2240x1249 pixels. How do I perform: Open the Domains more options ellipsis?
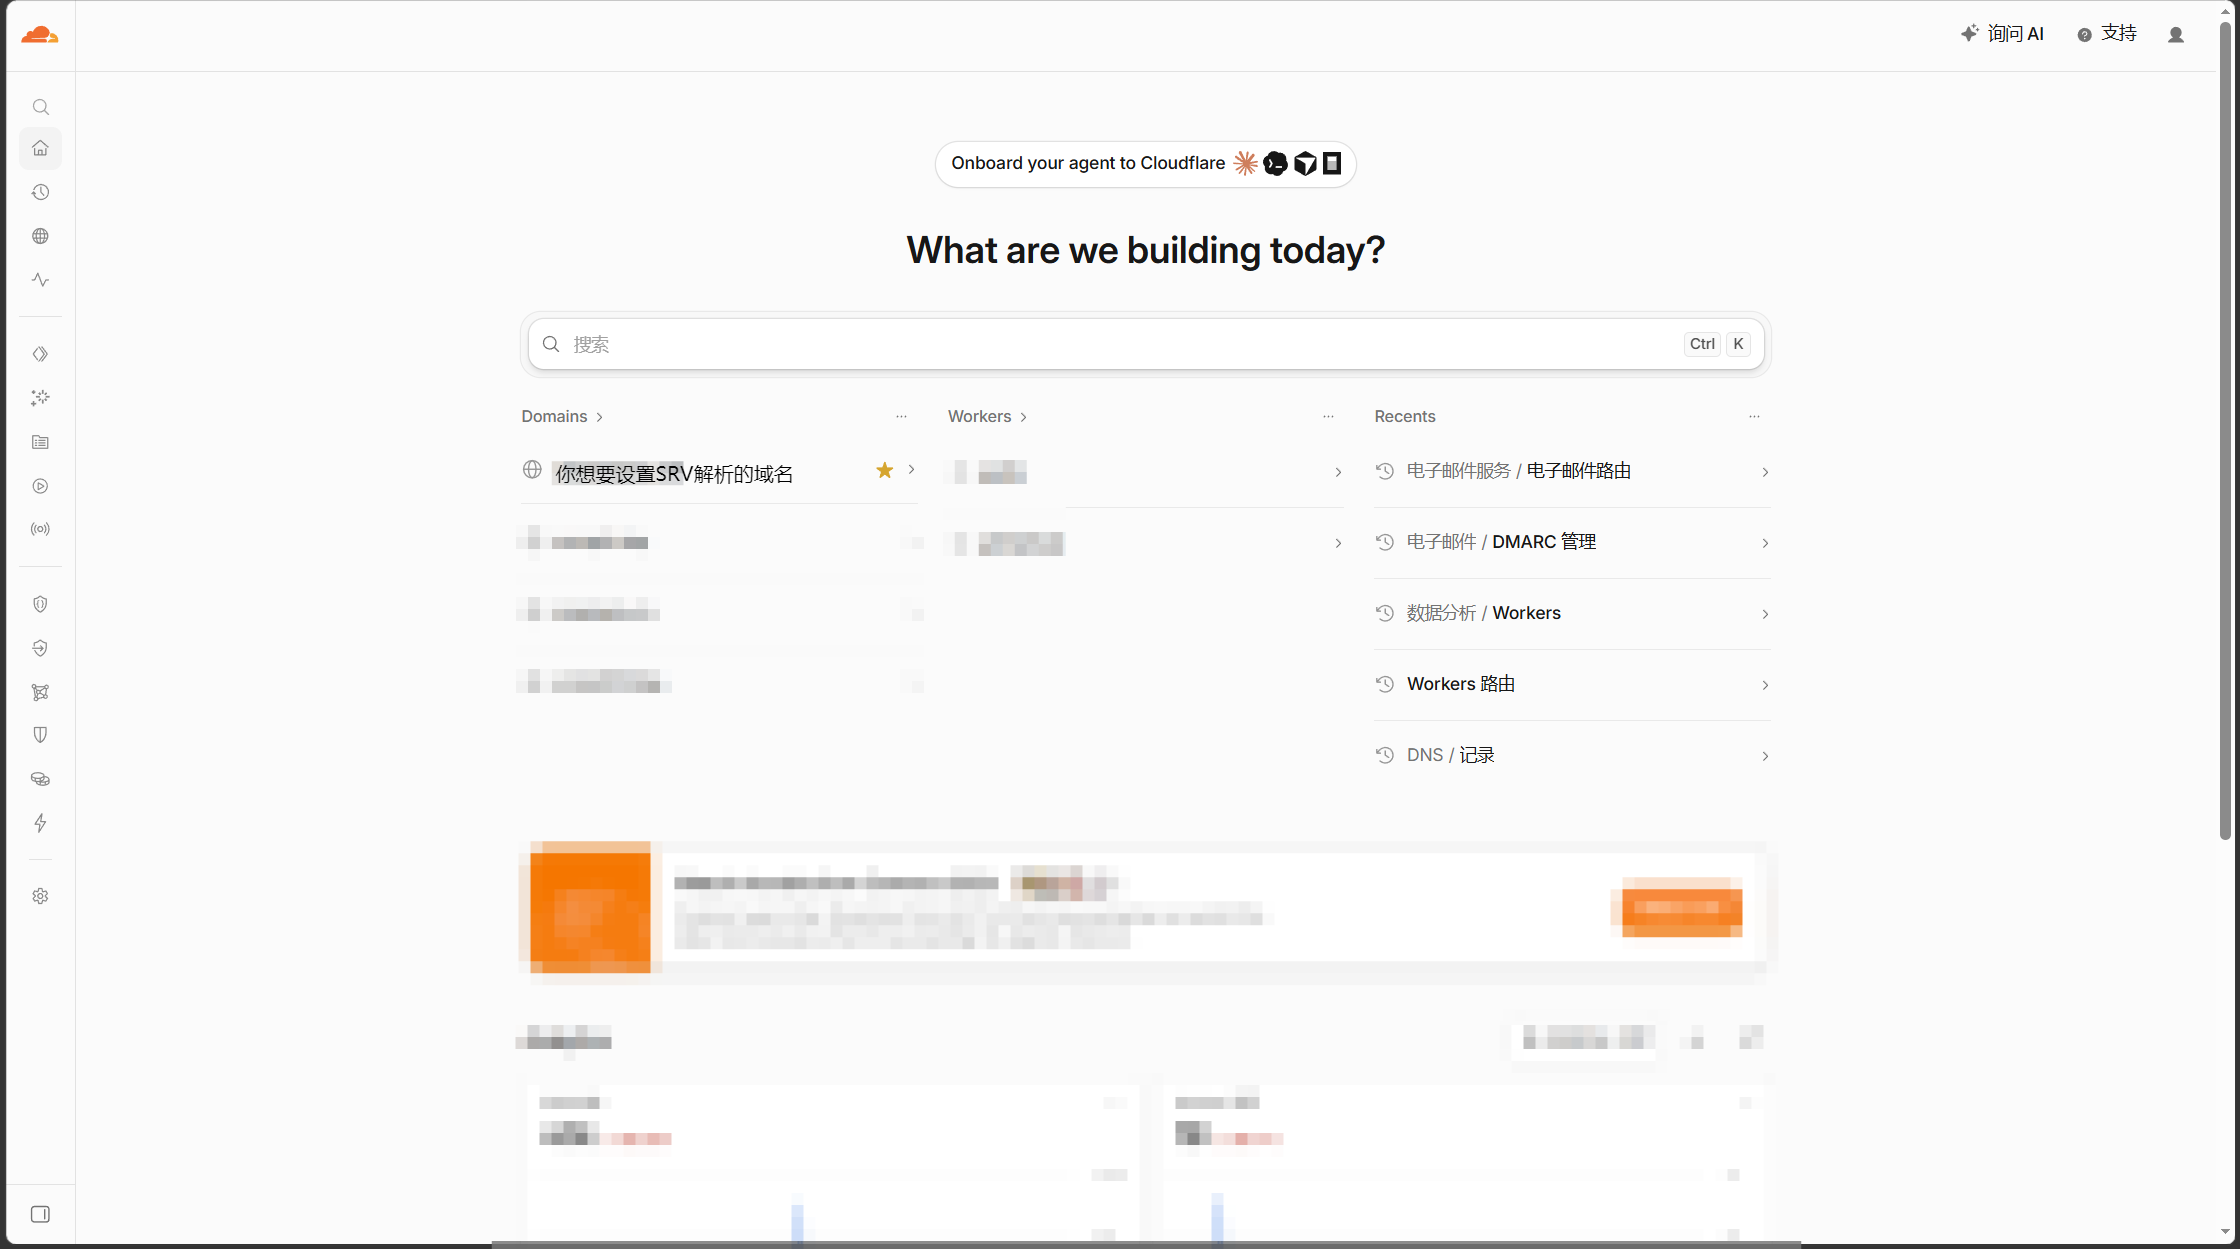click(901, 416)
